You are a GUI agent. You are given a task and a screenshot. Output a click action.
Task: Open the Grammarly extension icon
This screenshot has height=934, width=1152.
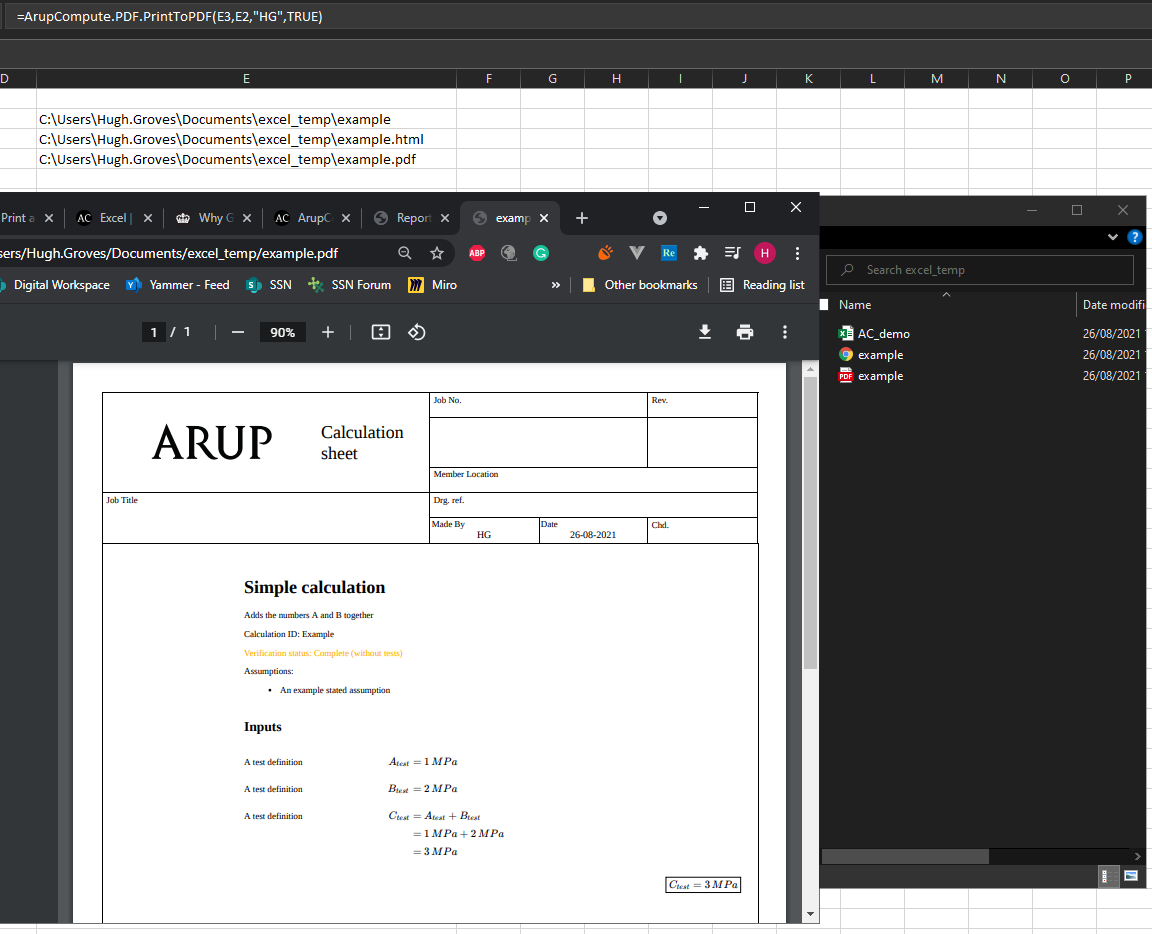pos(541,254)
